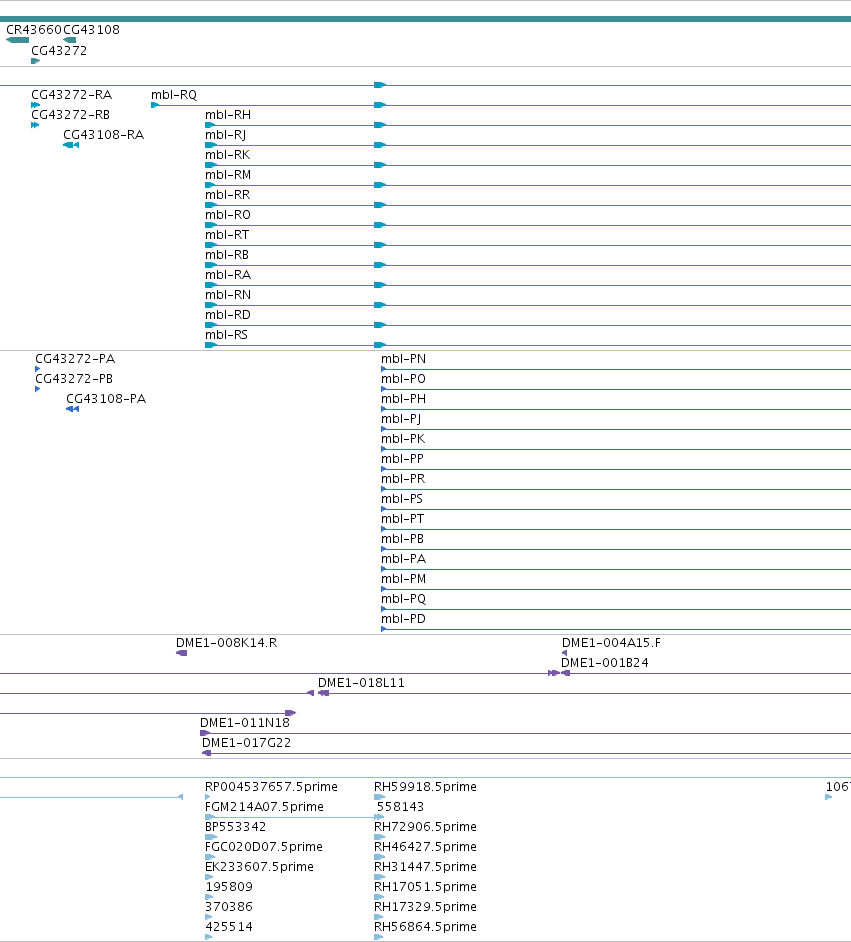Image resolution: width=851 pixels, height=942 pixels.
Task: Select transcript CG43272-RB
Action: tap(70, 114)
